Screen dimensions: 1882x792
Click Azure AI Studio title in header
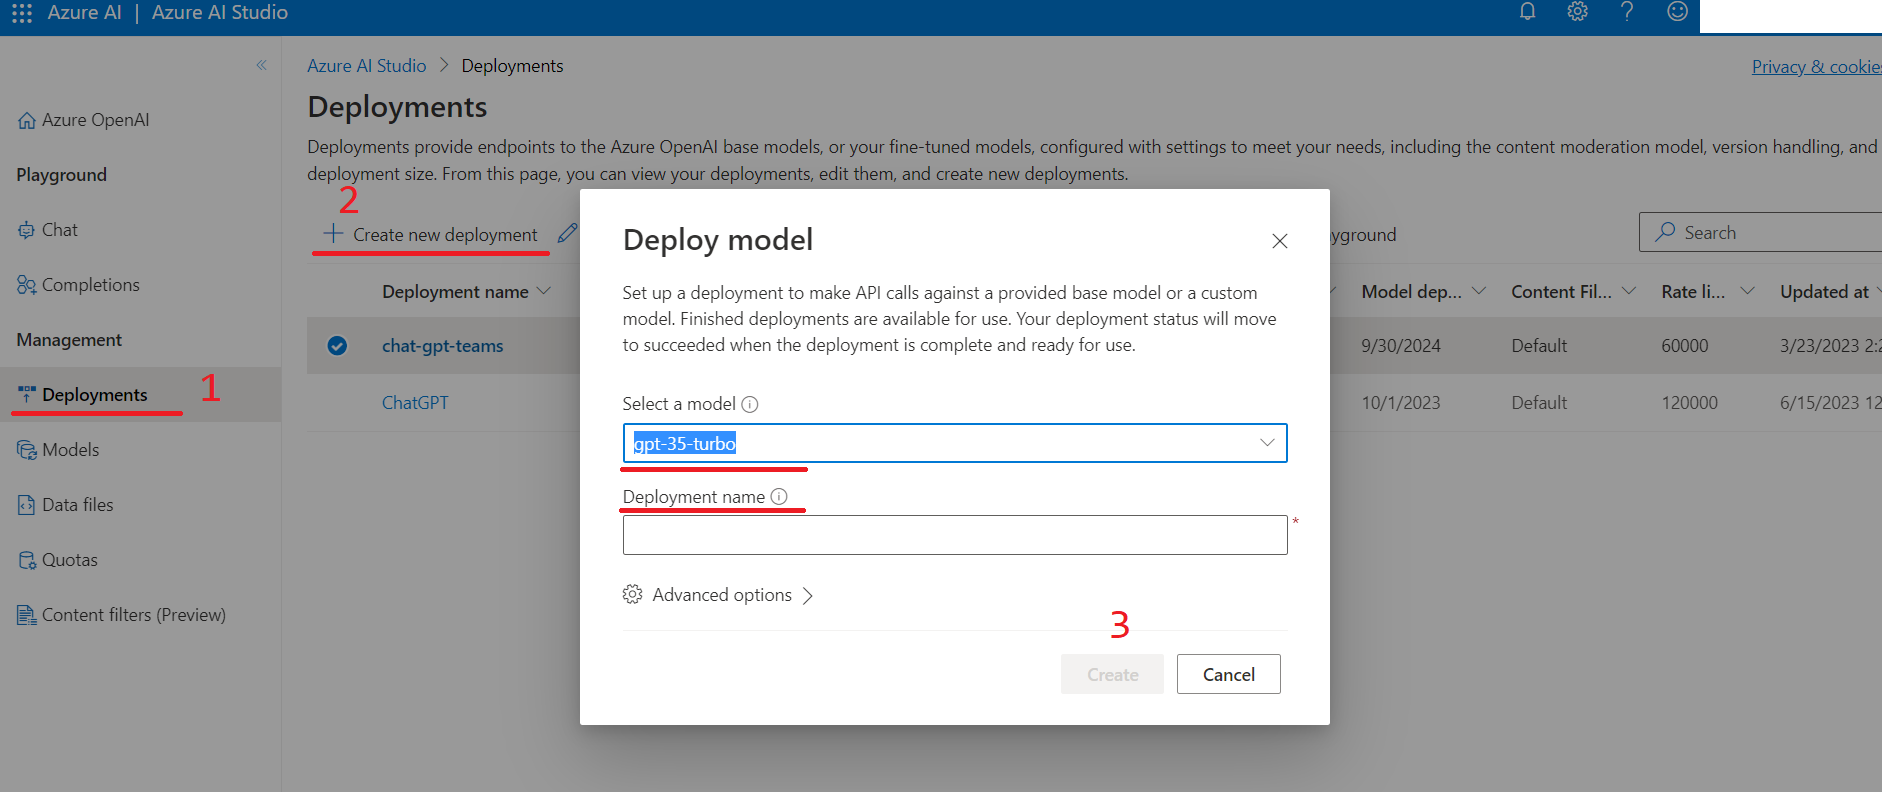[x=220, y=13]
